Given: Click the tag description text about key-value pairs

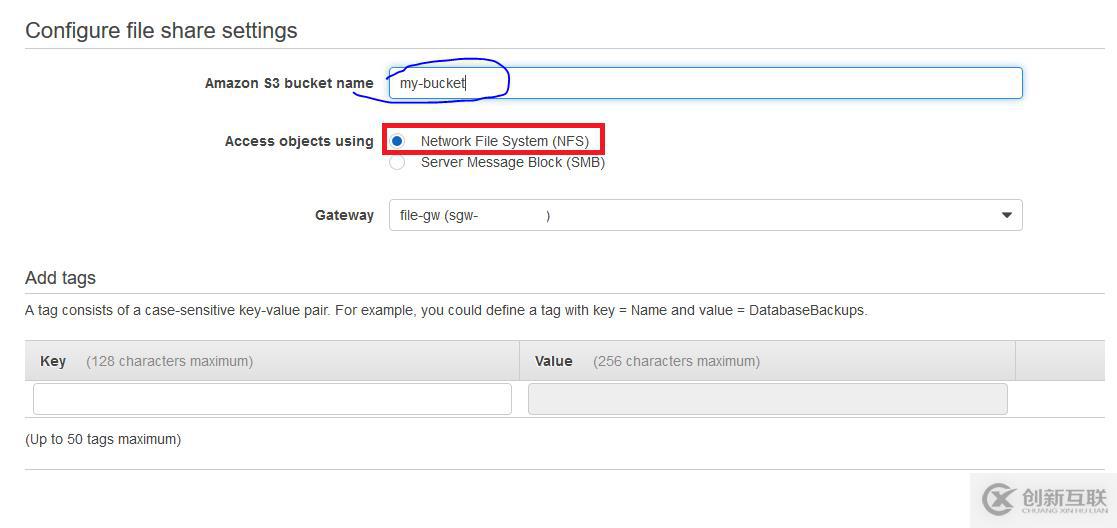Looking at the screenshot, I should (446, 311).
